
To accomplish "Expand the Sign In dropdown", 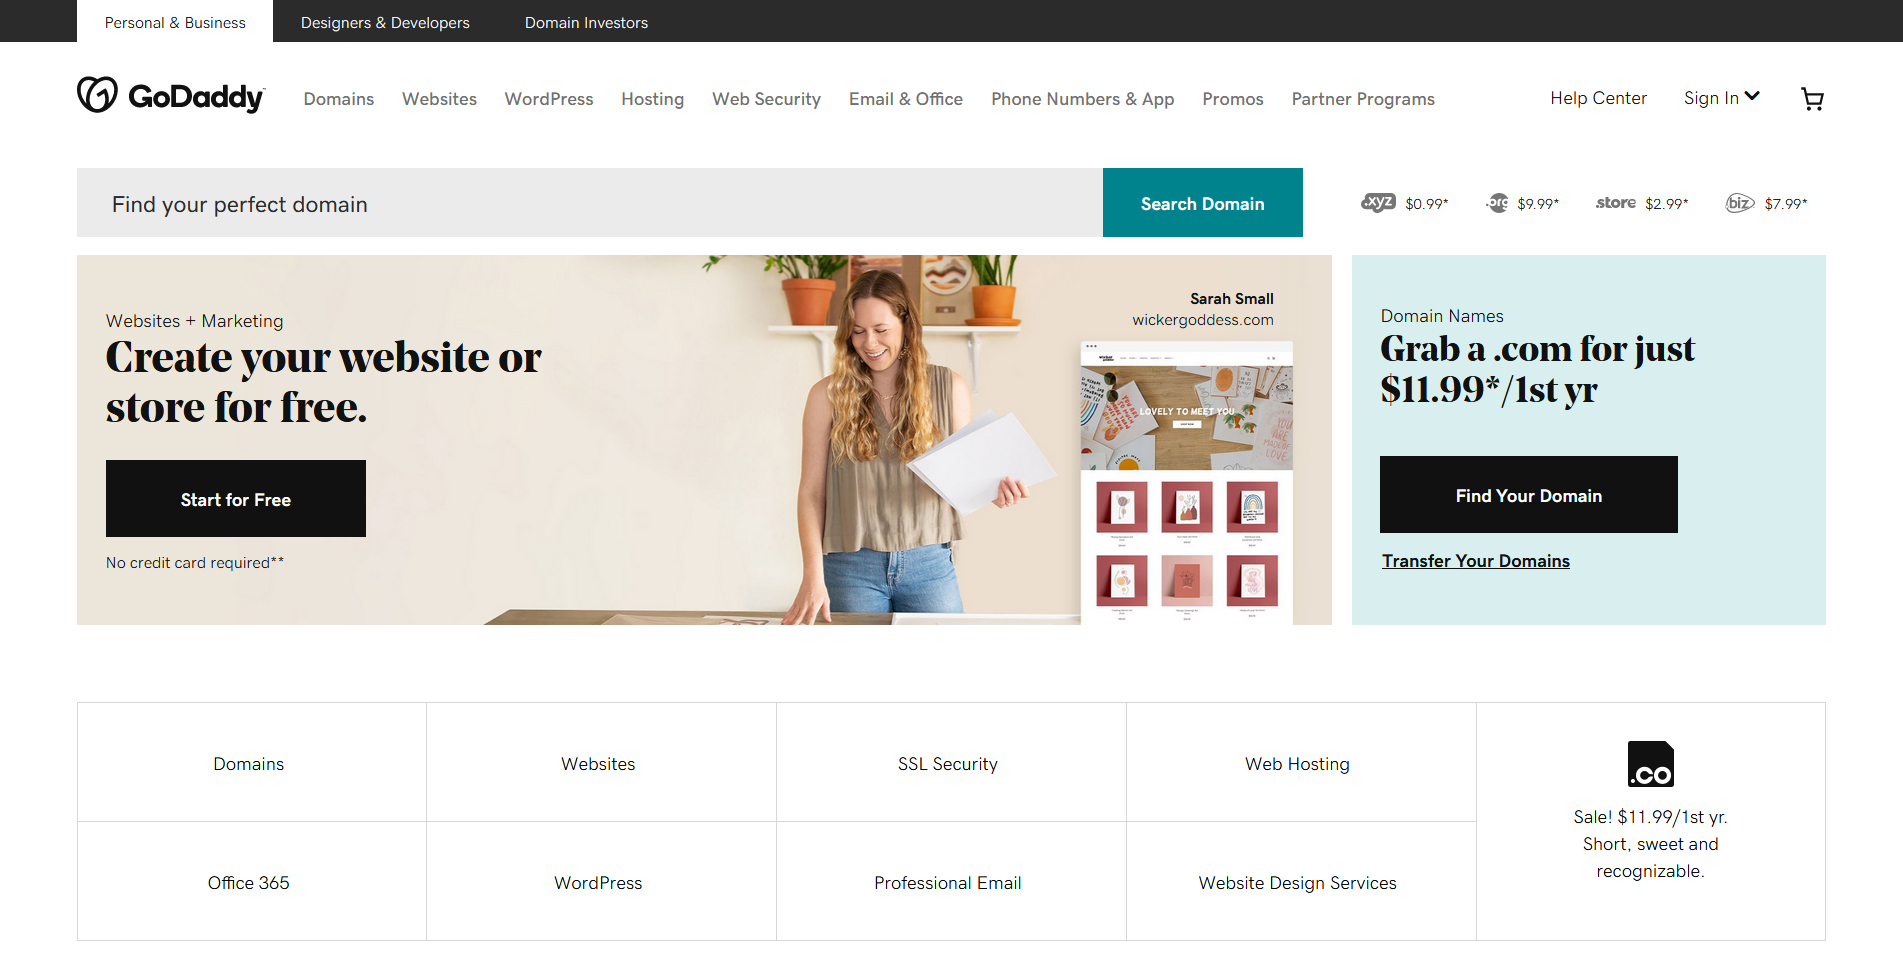I will [x=1721, y=98].
